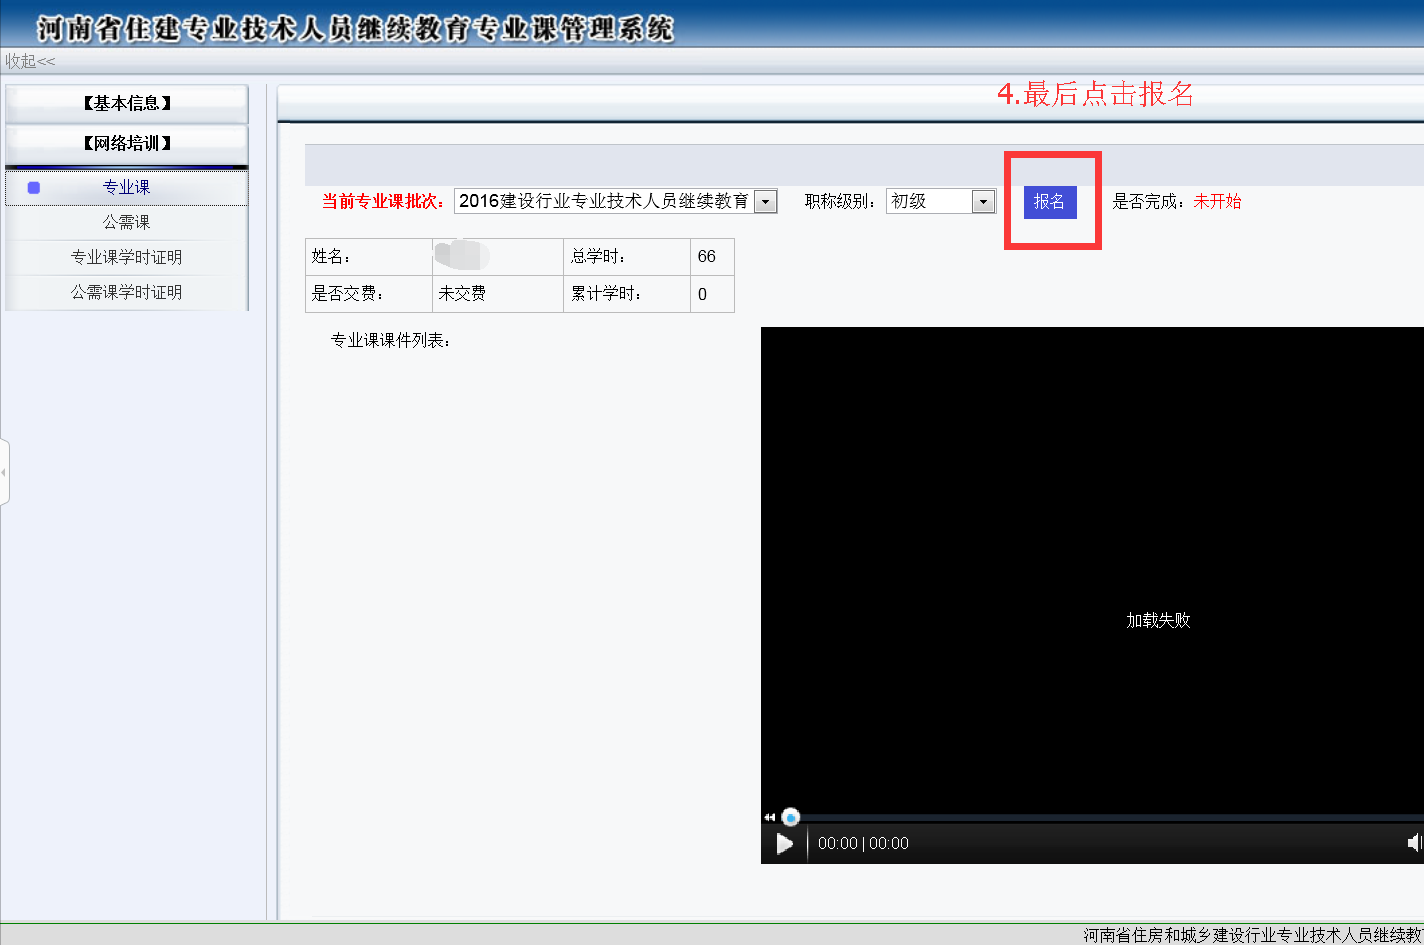Collapse sidebar using left edge handle
Viewport: 1424px width, 945px height.
click(x=4, y=472)
